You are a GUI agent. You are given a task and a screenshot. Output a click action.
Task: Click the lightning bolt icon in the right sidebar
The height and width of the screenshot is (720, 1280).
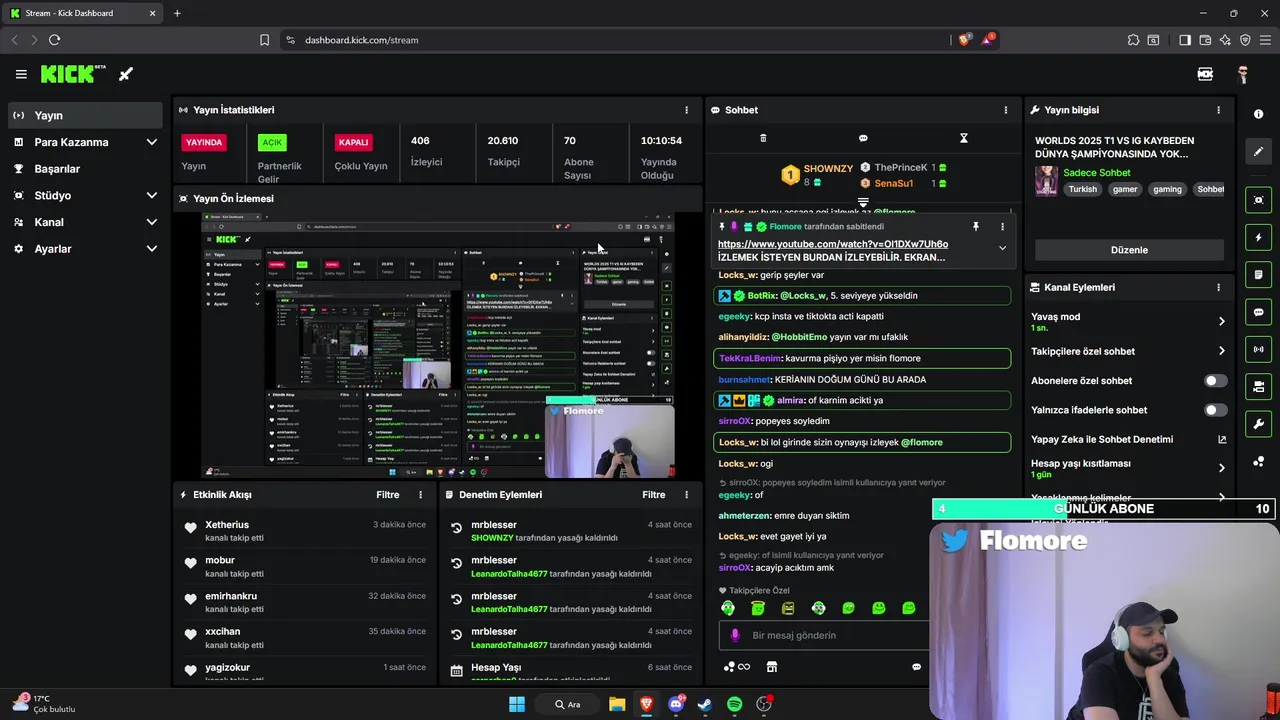pos(1258,238)
